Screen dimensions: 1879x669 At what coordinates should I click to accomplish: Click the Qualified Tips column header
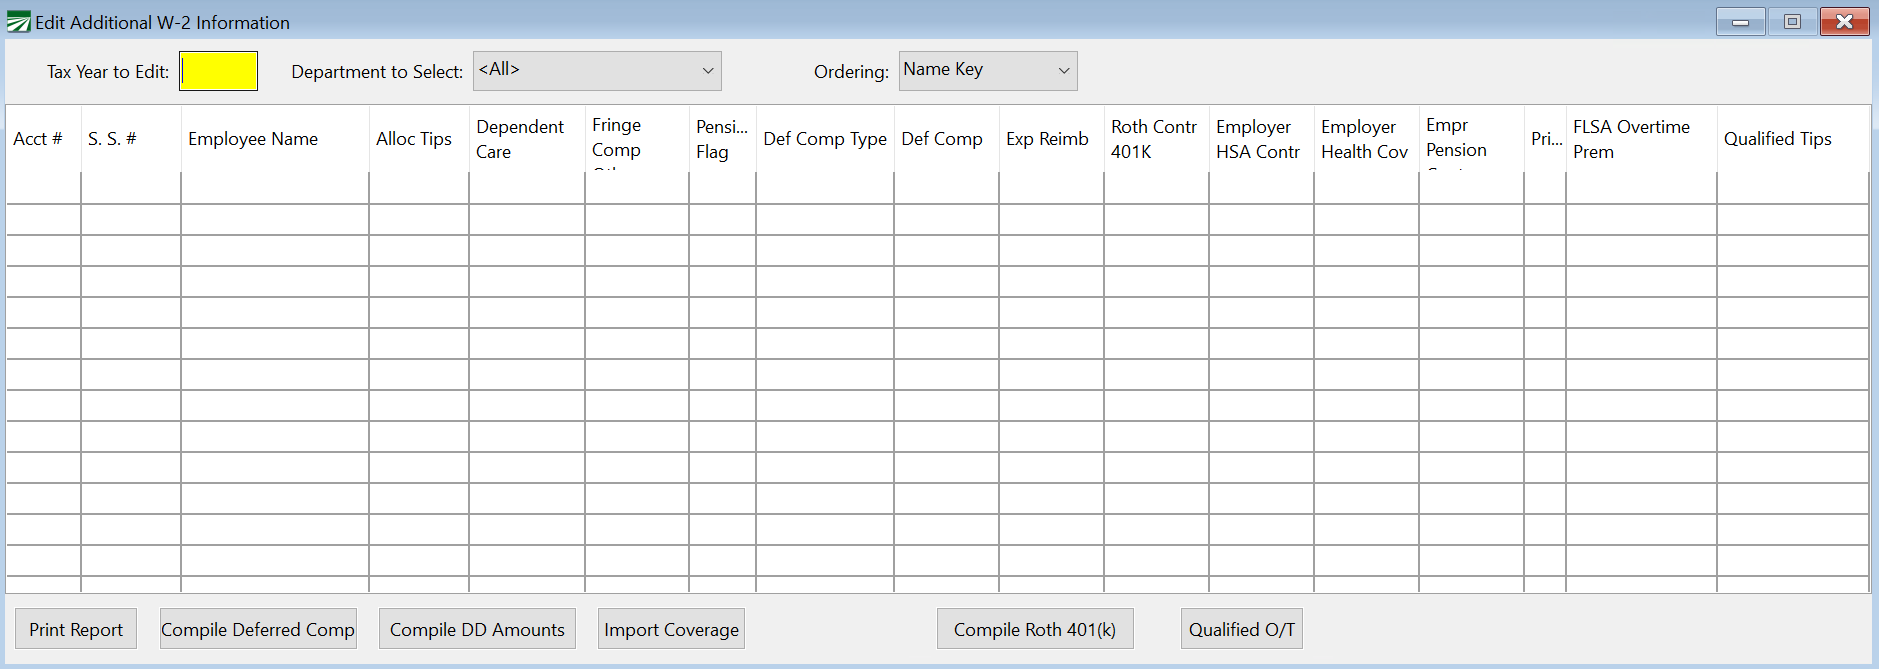(x=1778, y=139)
